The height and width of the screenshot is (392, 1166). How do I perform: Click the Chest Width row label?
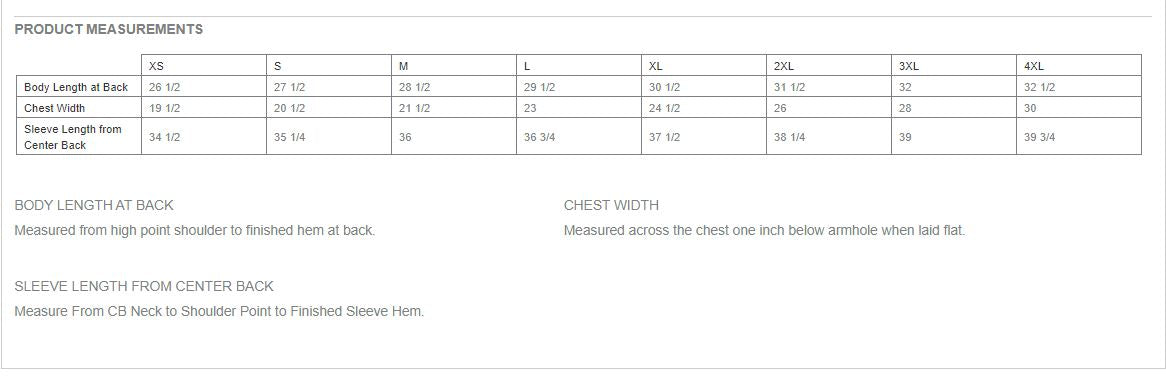[54, 108]
